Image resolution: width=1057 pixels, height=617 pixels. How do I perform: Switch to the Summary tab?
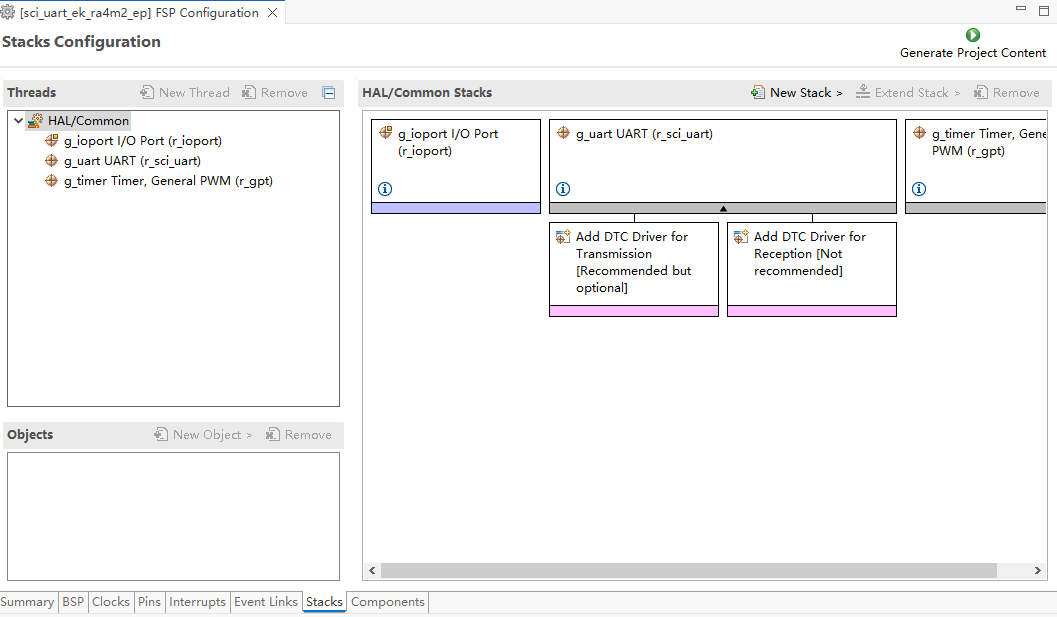(27, 601)
